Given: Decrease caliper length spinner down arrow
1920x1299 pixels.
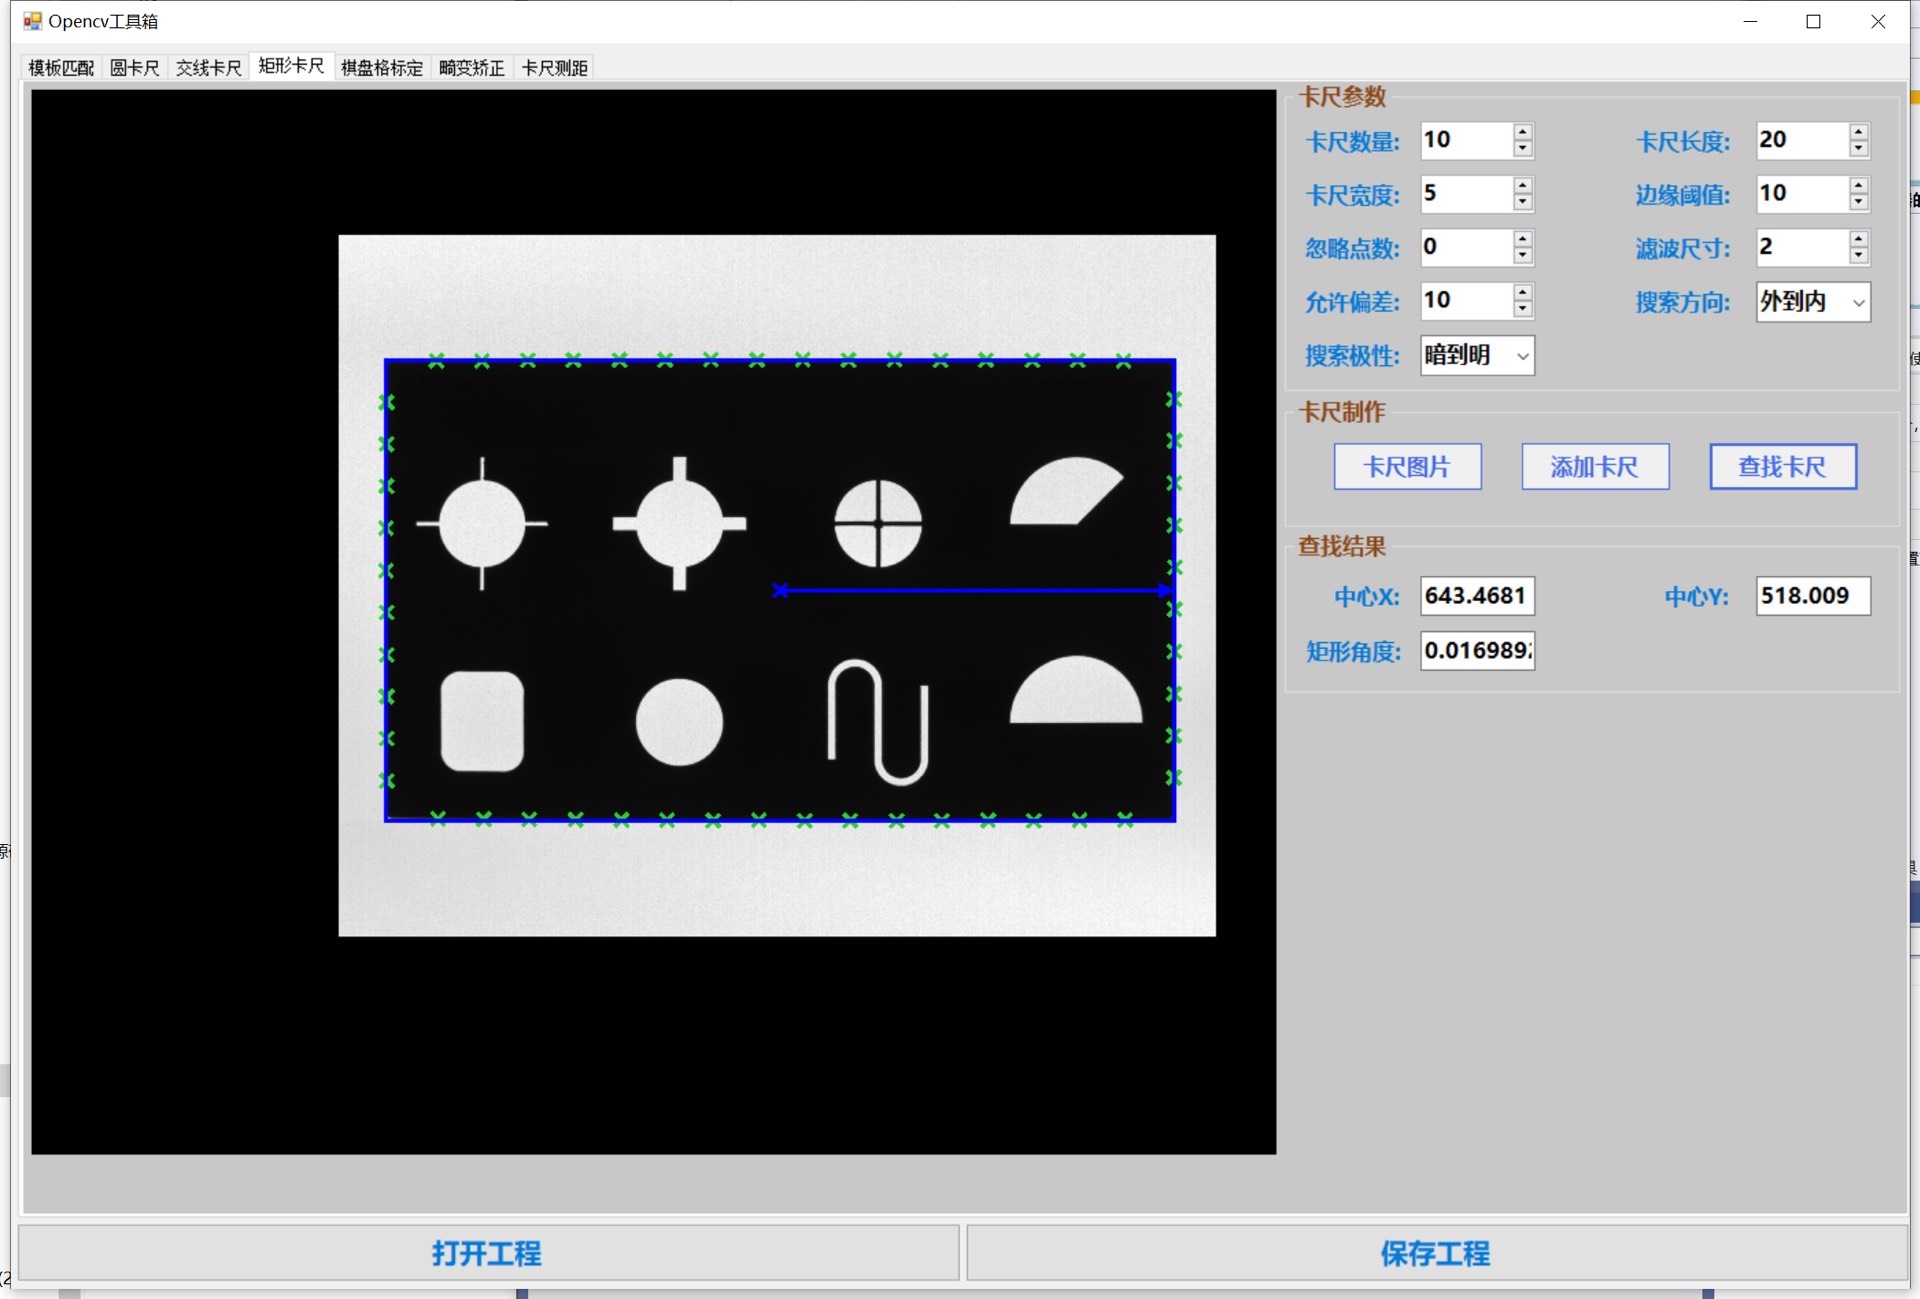Looking at the screenshot, I should pos(1858,149).
